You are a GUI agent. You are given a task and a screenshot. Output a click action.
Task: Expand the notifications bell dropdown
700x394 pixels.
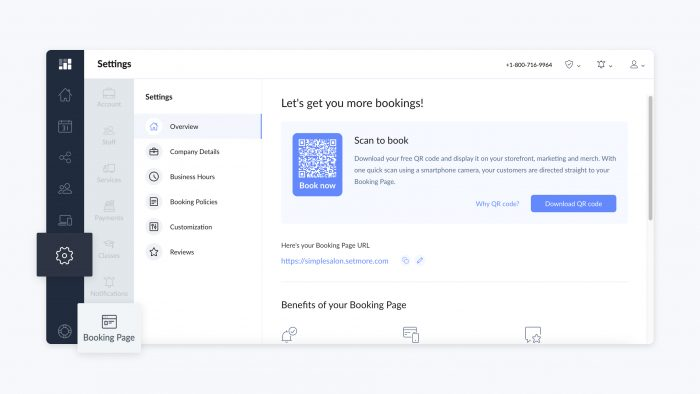[604, 65]
